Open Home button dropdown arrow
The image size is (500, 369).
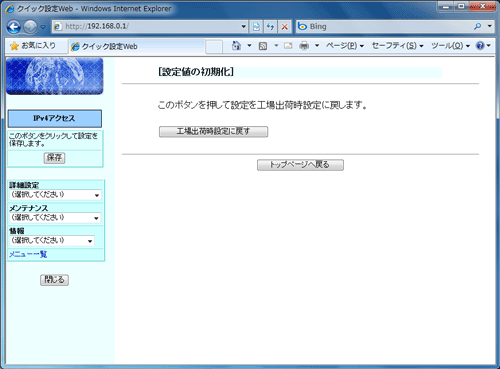tap(249, 46)
